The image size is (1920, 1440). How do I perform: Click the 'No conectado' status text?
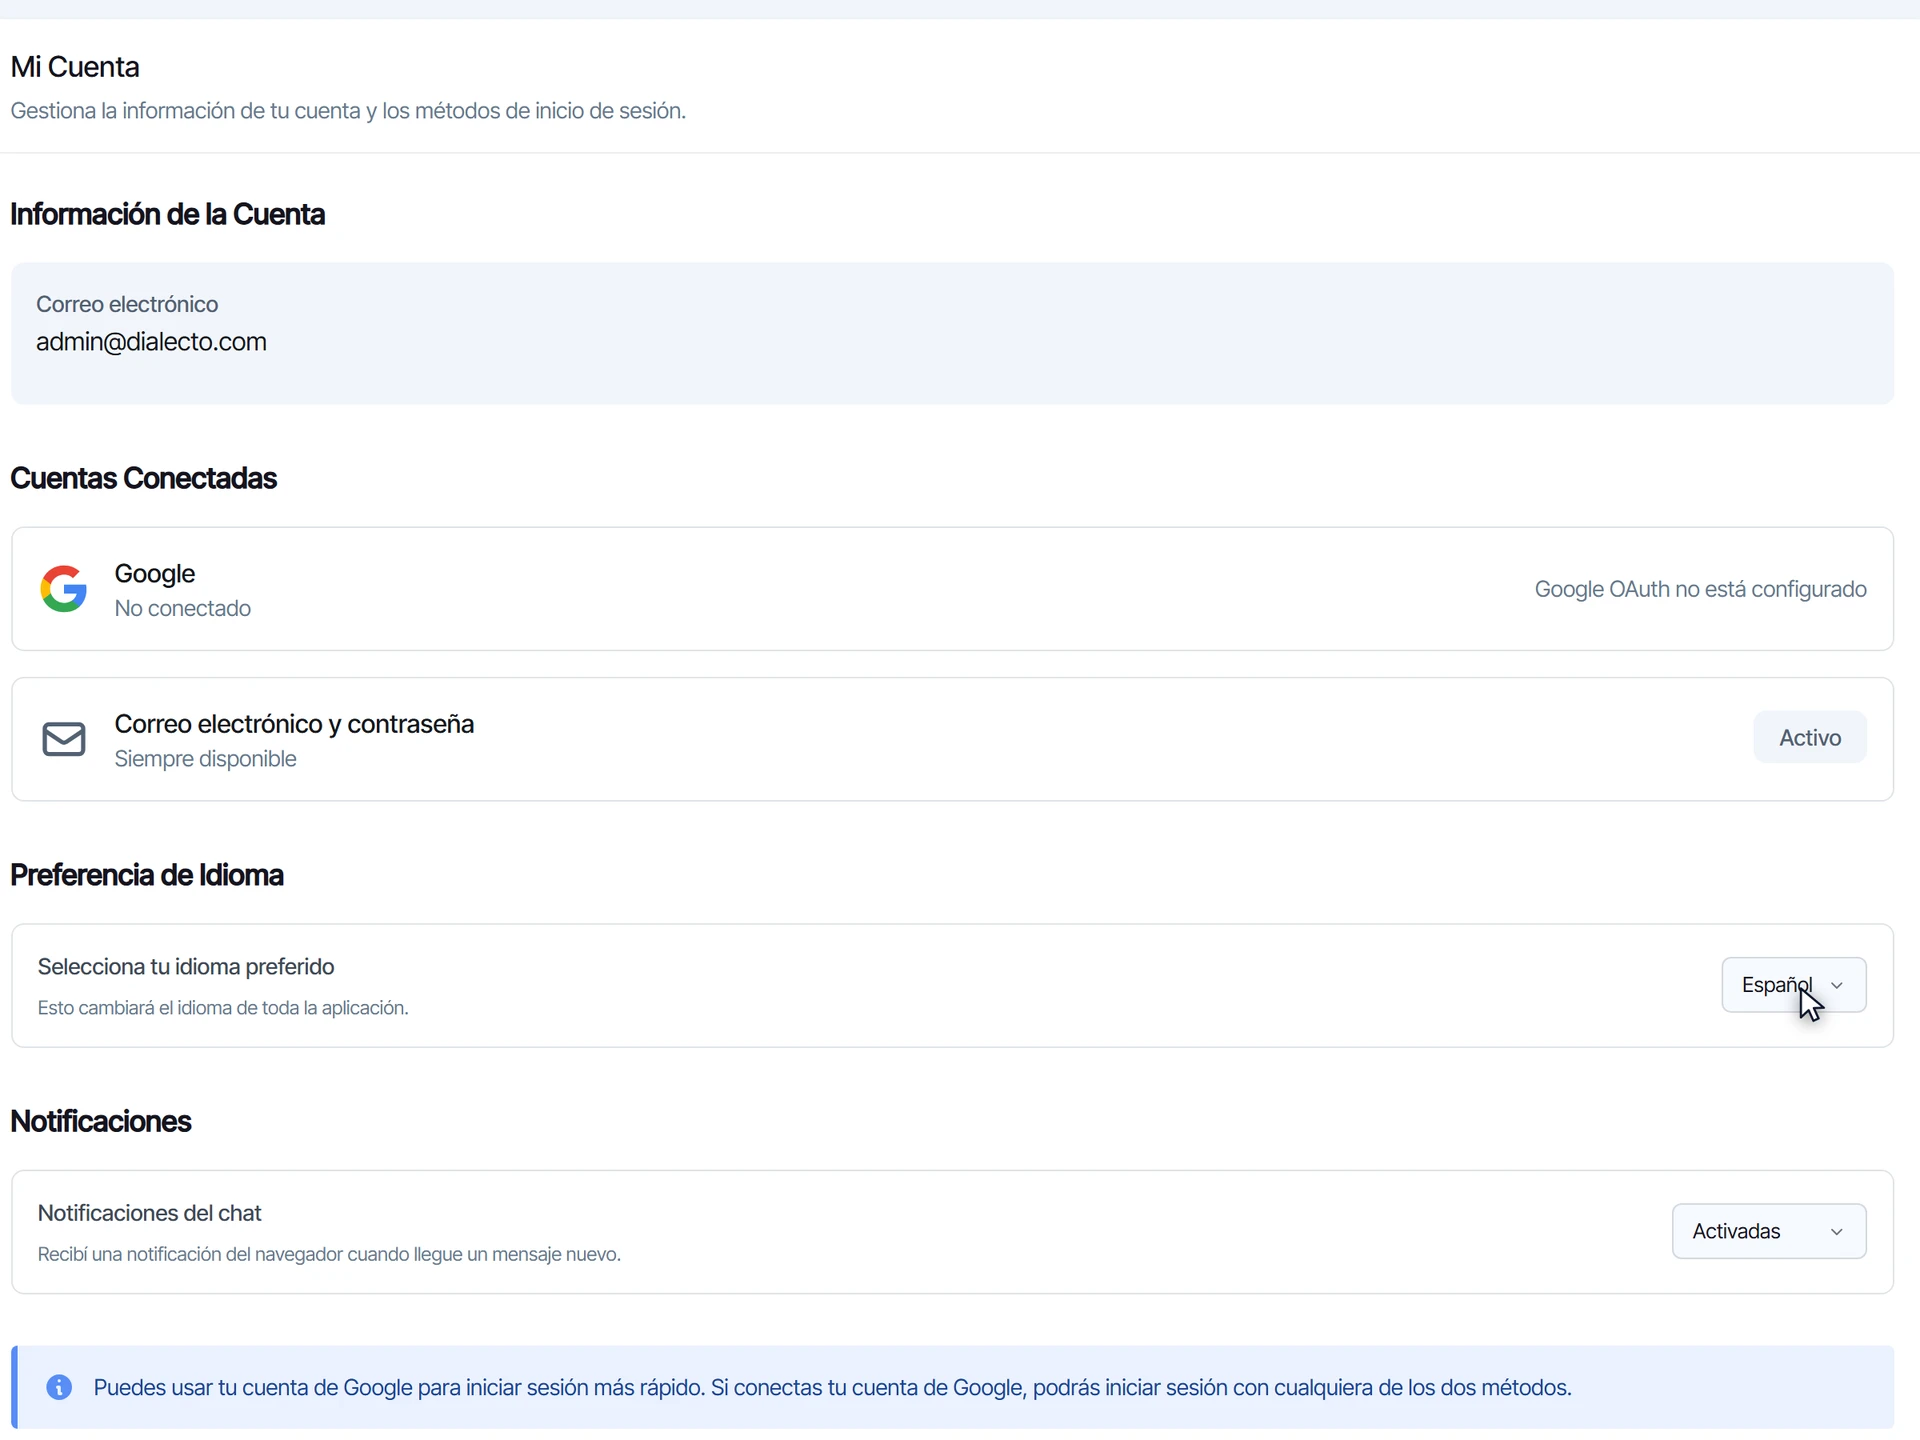pos(182,608)
